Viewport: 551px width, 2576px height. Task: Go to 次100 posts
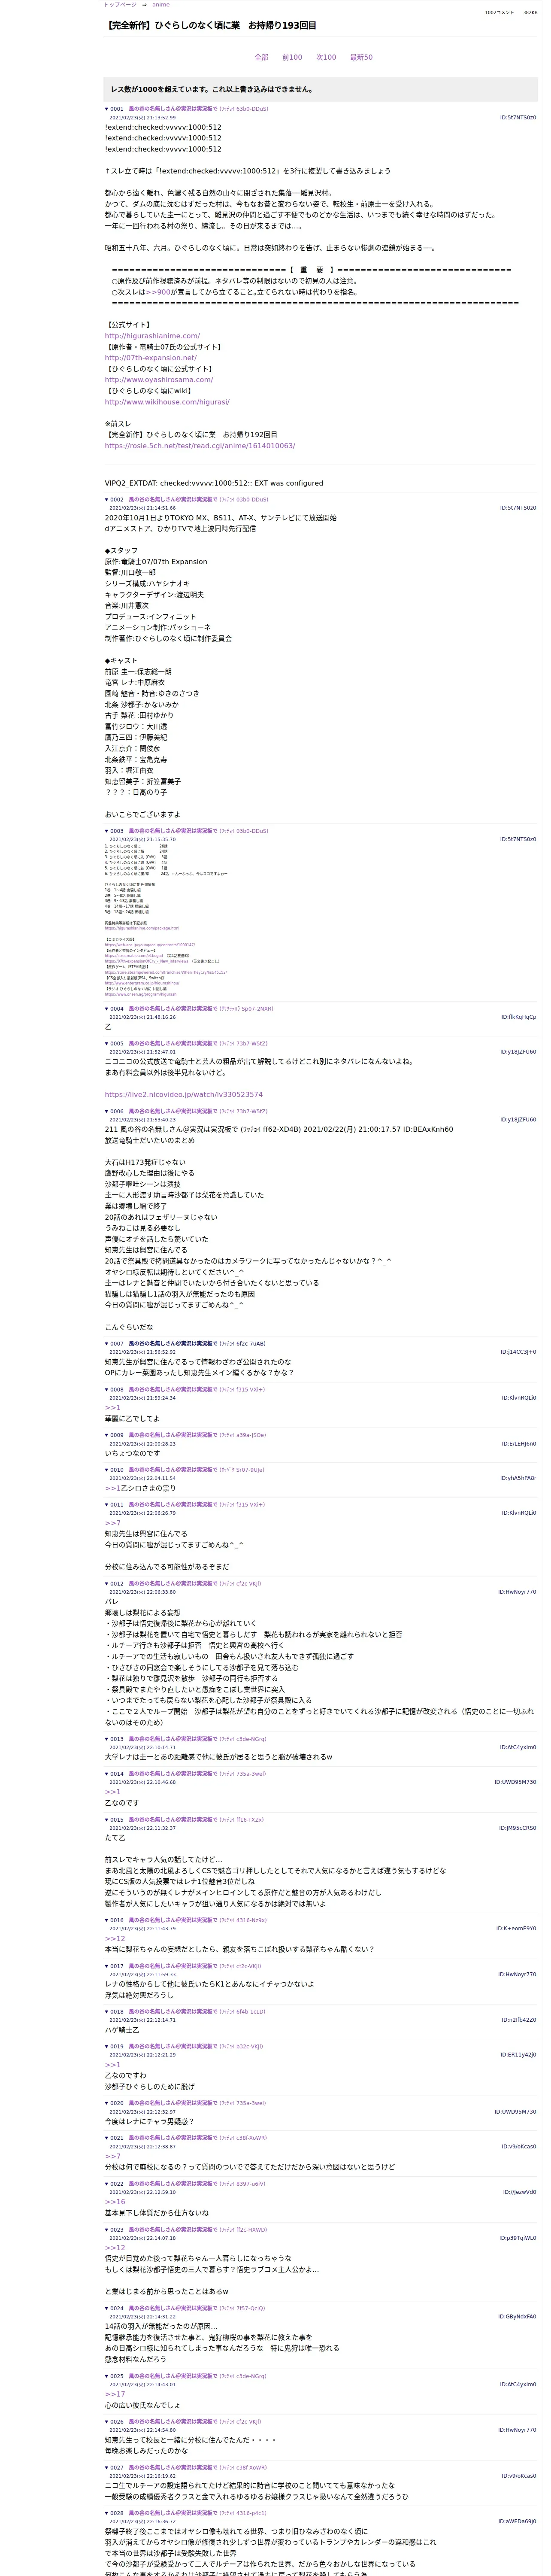[x=326, y=57]
